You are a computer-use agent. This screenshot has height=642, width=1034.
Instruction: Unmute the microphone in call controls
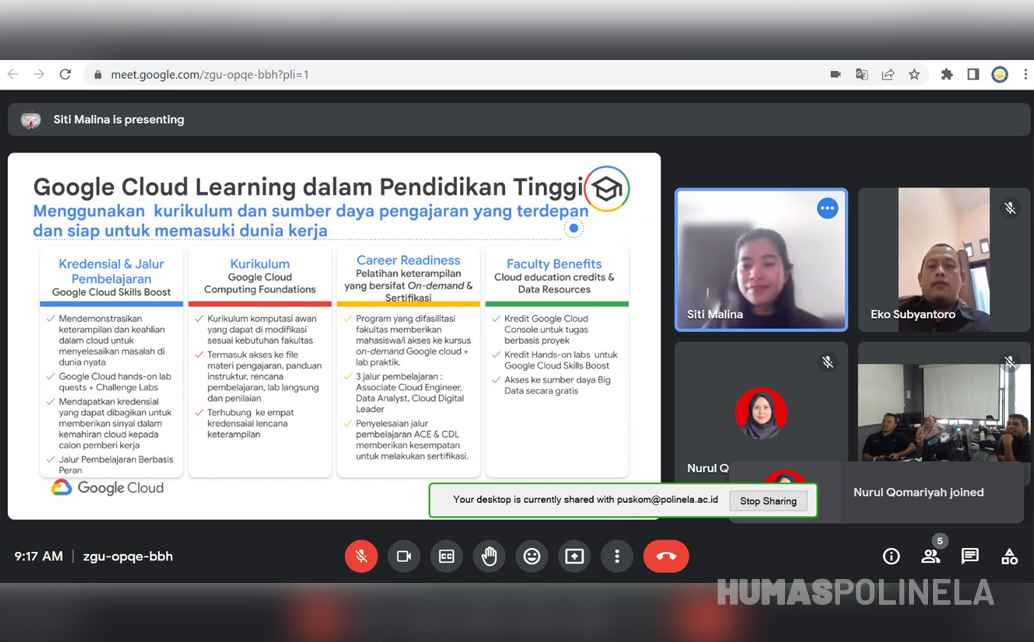[x=361, y=556]
